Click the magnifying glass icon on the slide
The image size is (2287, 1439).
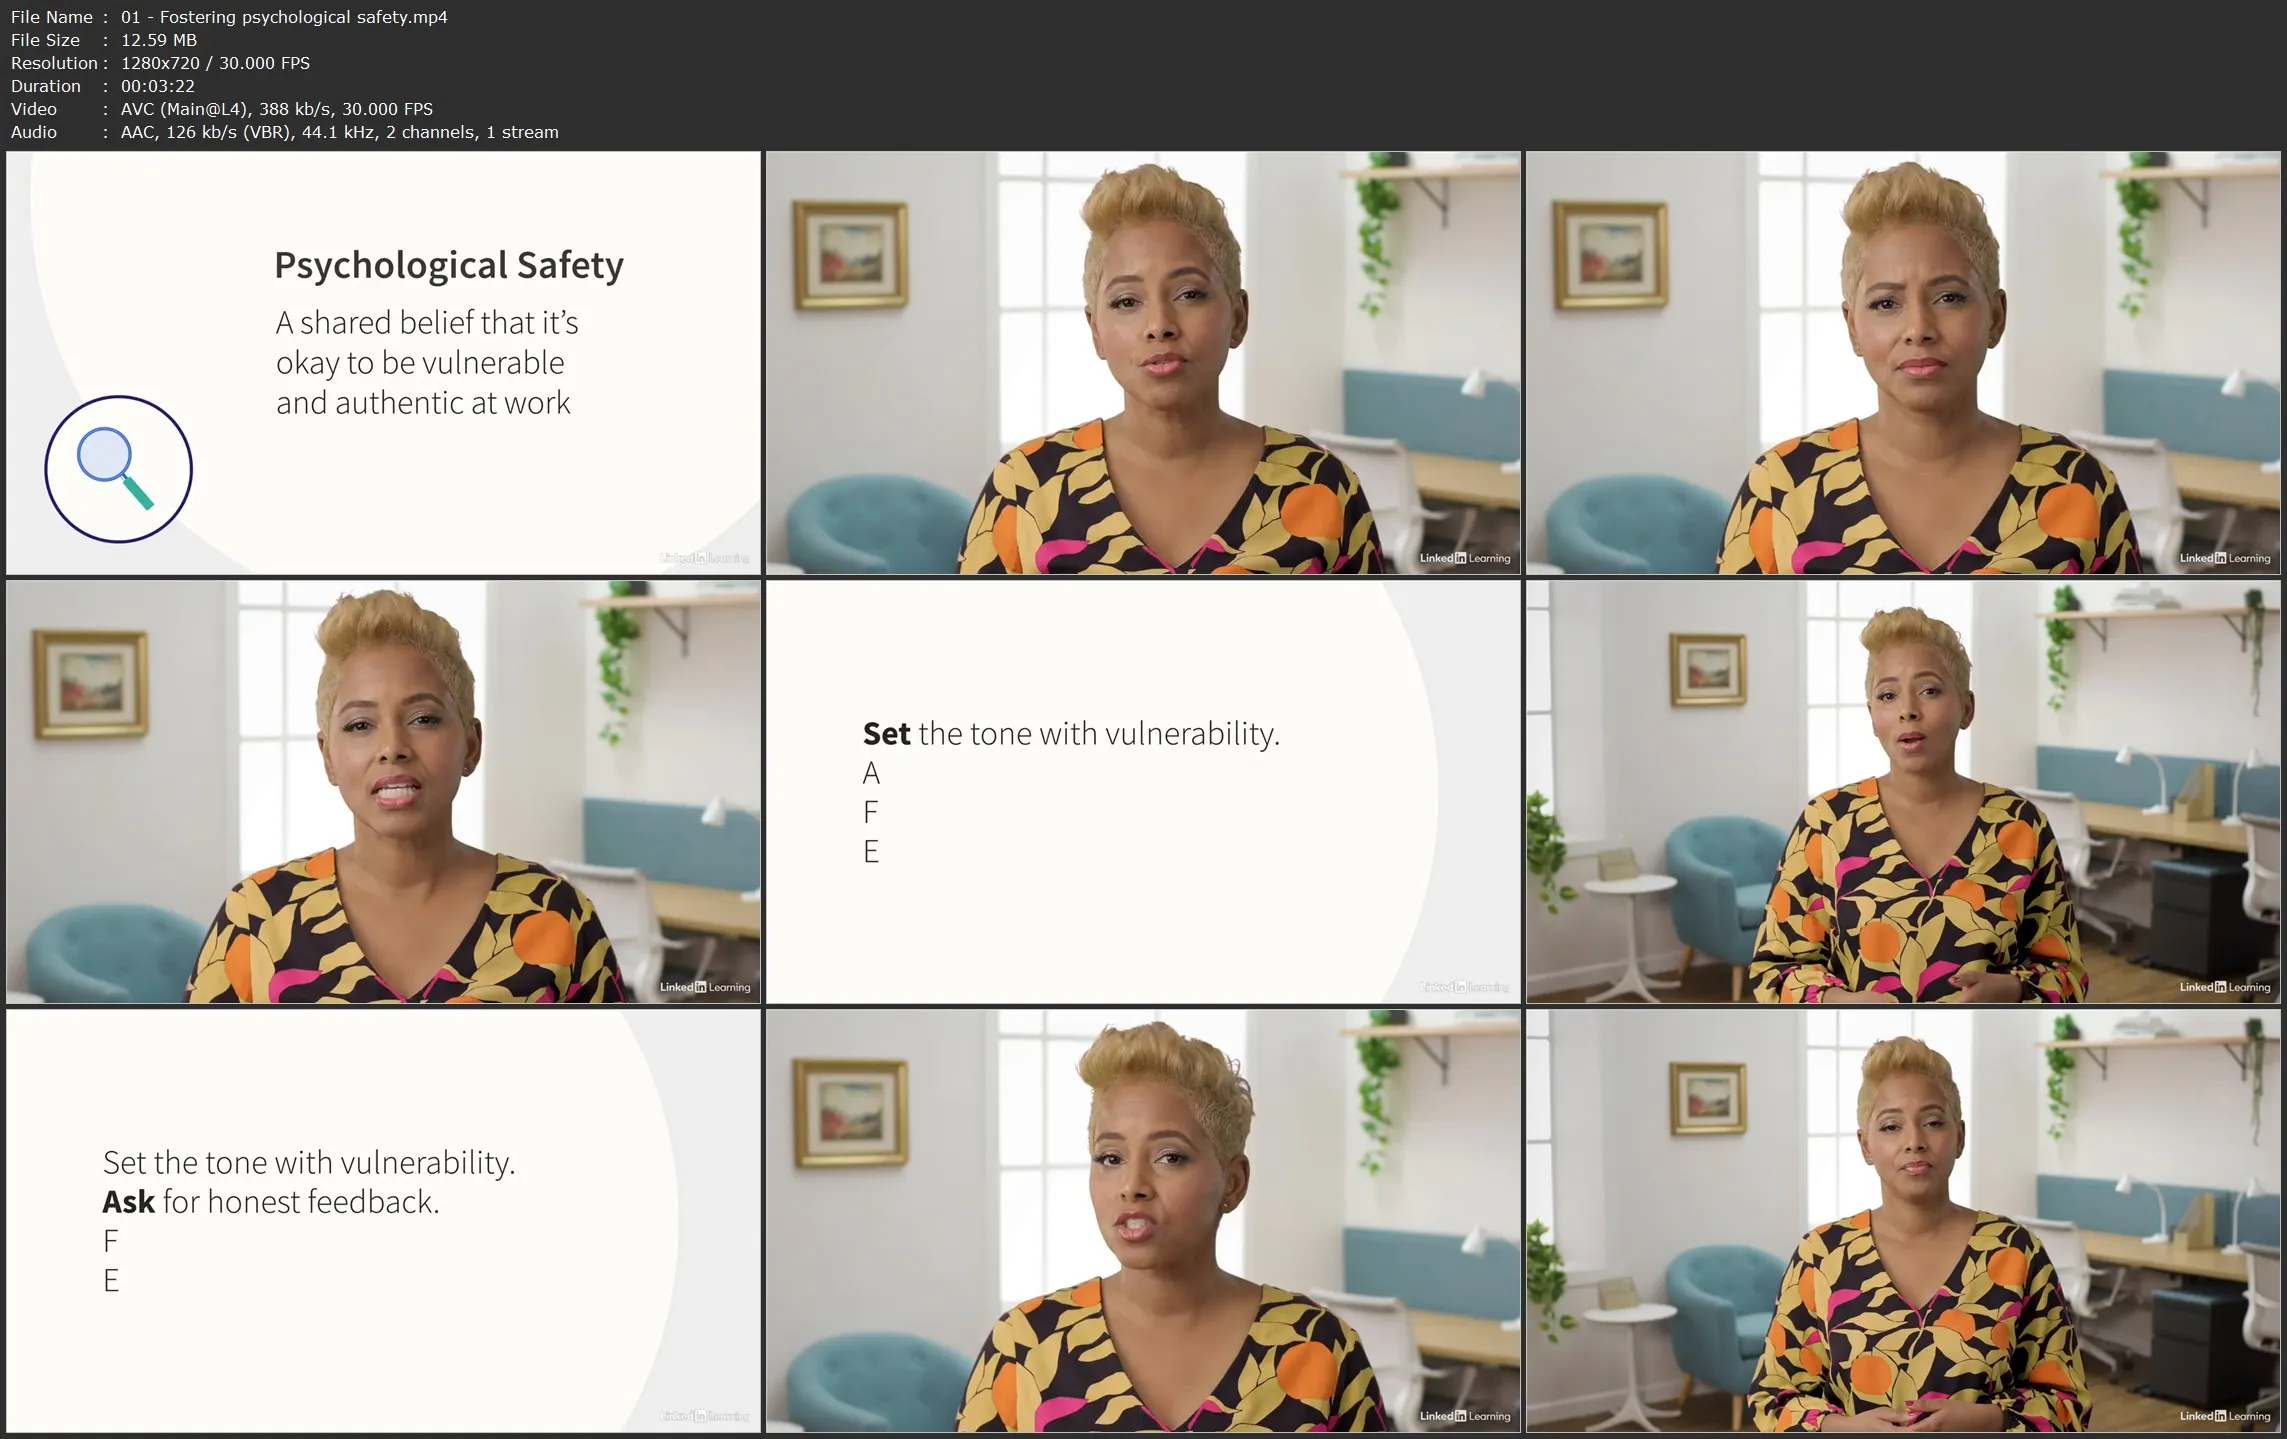[x=118, y=469]
